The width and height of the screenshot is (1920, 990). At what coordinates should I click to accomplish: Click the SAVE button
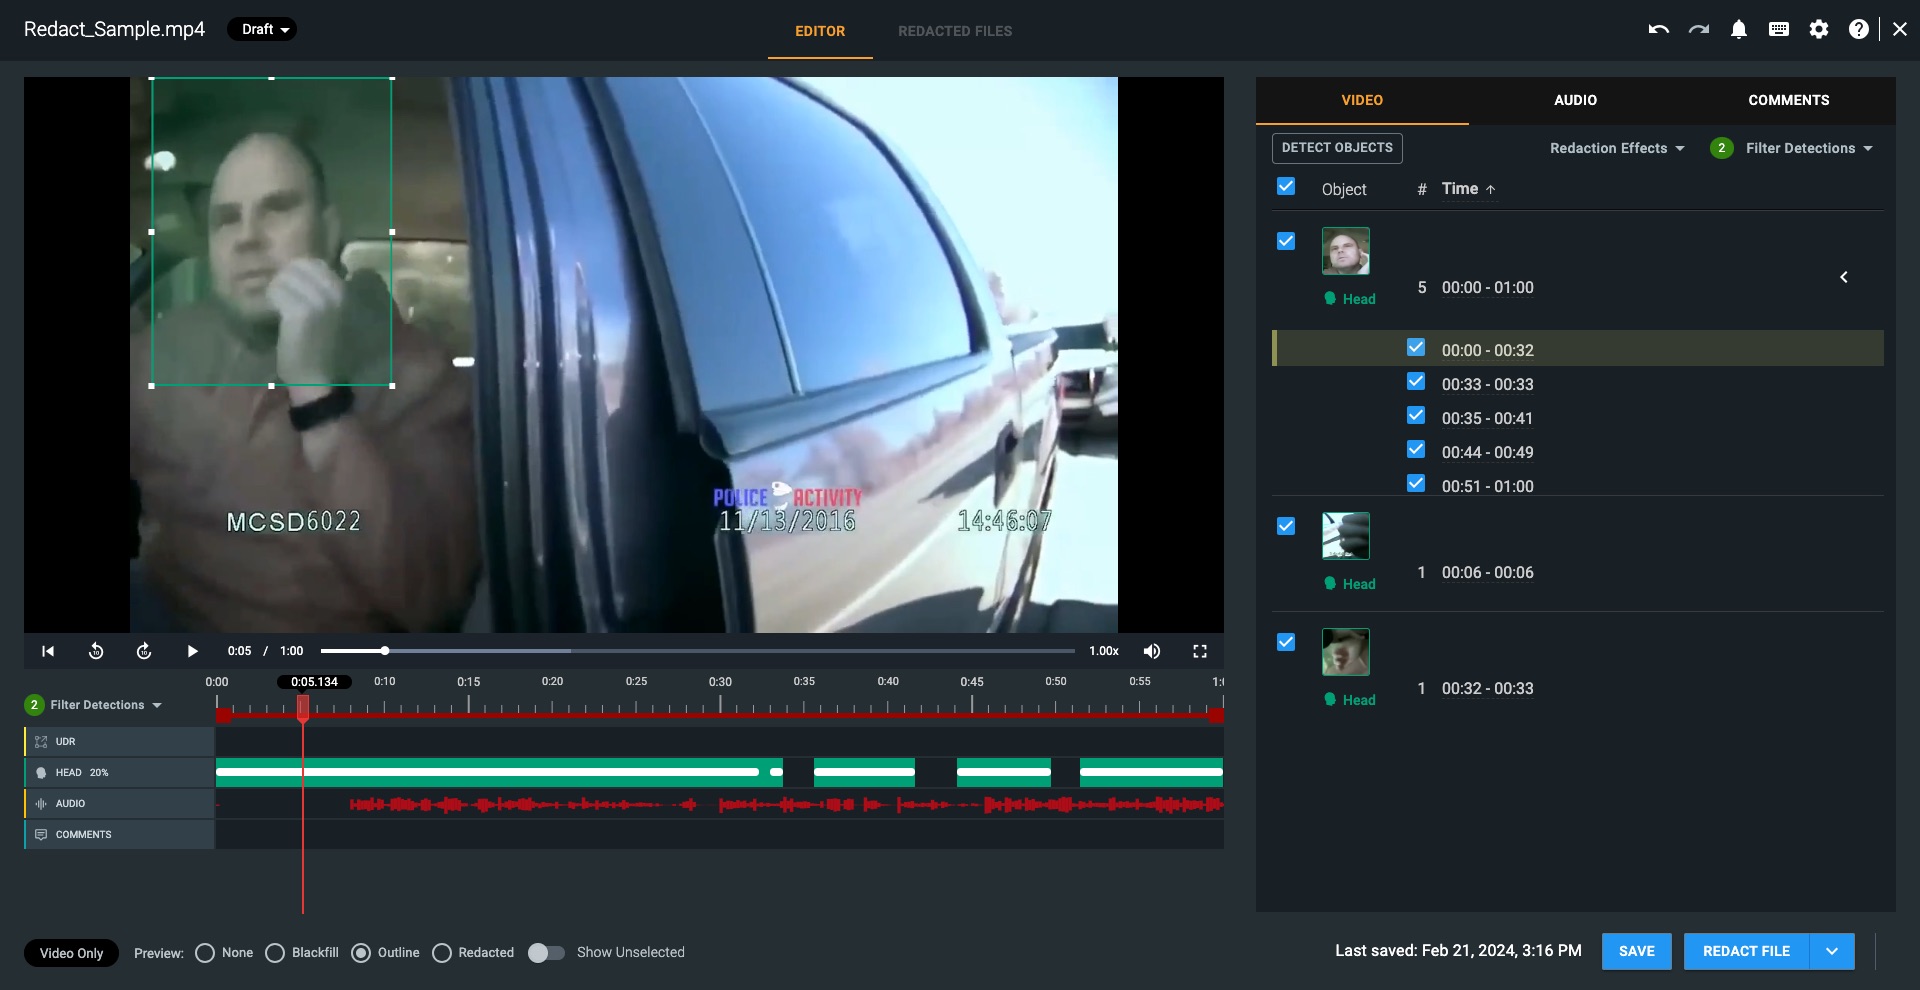[1636, 951]
